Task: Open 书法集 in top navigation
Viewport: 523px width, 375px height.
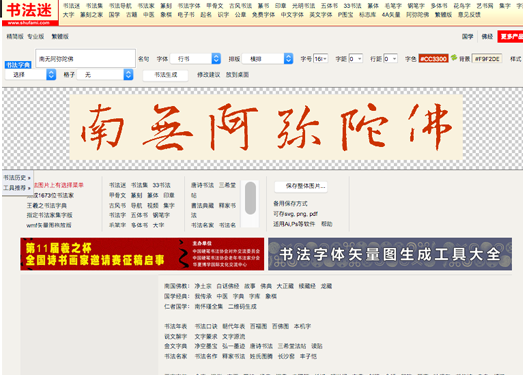Action: tap(94, 6)
